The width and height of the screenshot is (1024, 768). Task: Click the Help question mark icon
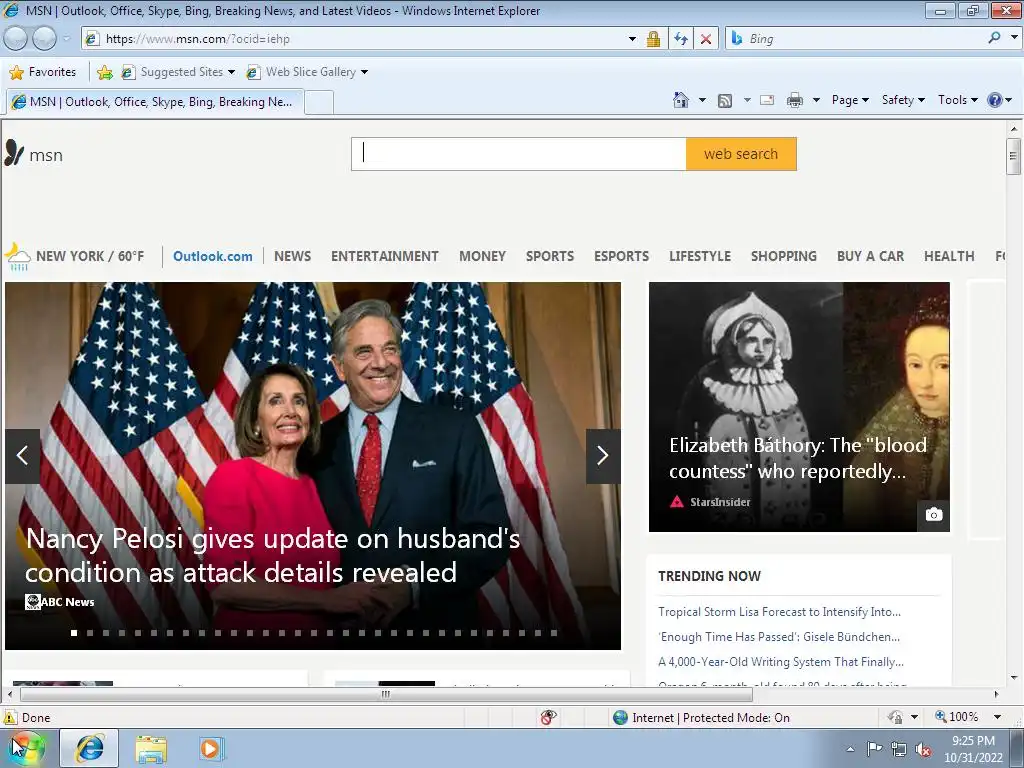coord(995,100)
